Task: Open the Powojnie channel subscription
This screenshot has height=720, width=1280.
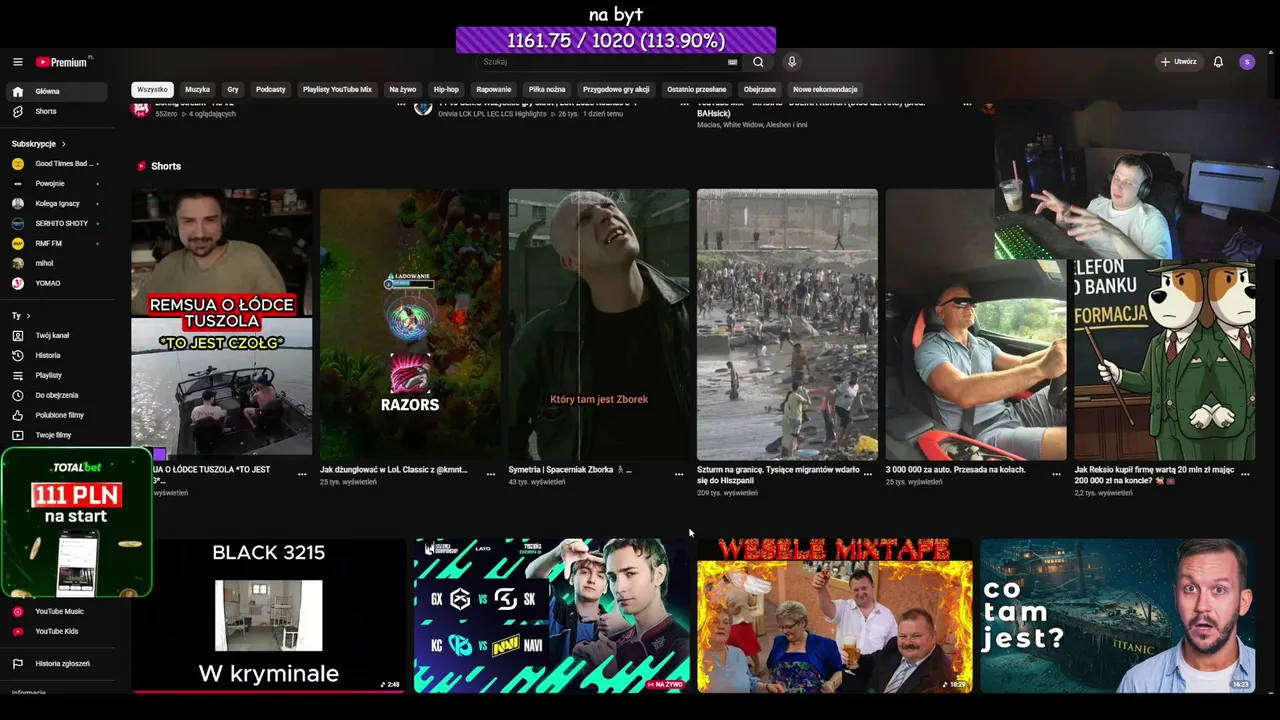Action: pyautogui.click(x=55, y=183)
